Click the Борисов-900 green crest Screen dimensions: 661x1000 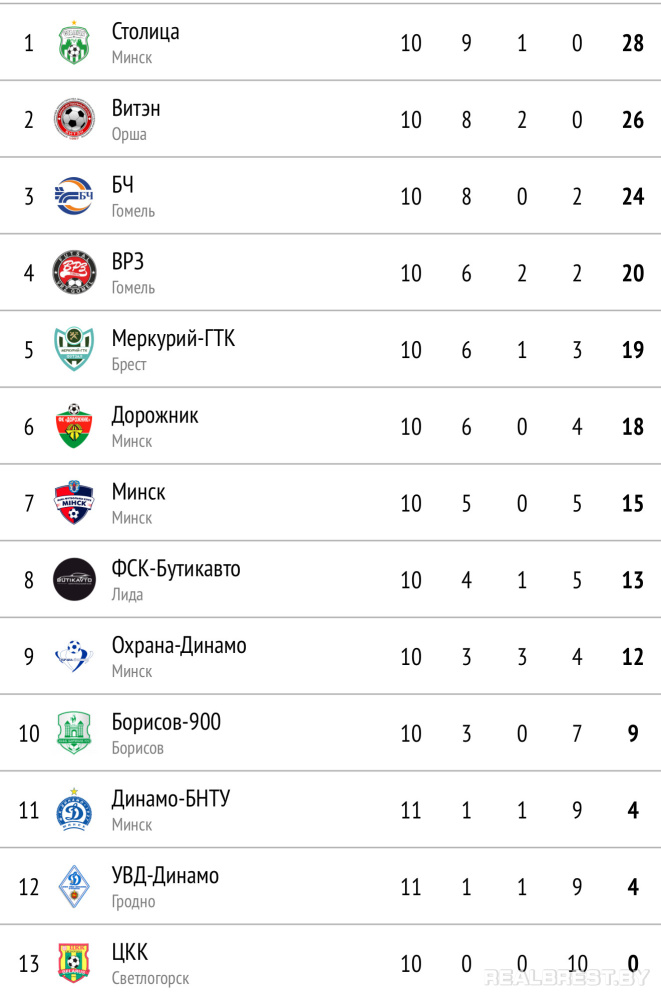(x=74, y=733)
